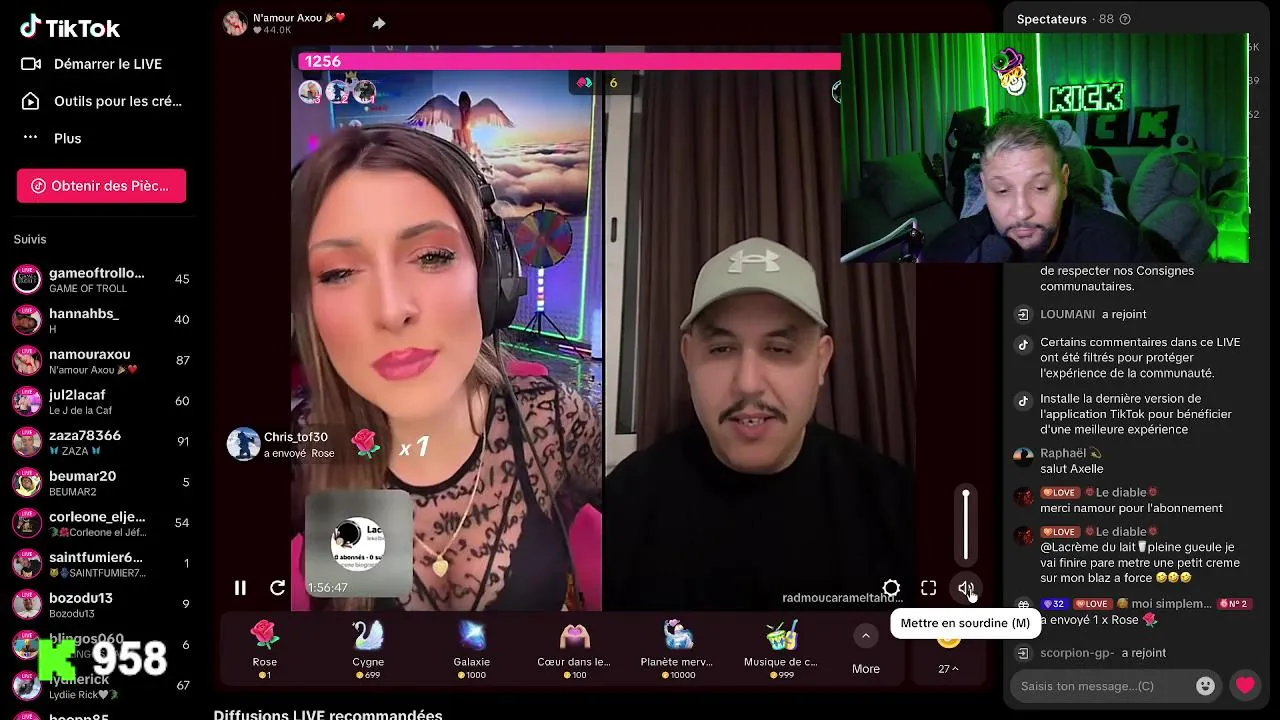Click the Suivis section label

point(30,239)
